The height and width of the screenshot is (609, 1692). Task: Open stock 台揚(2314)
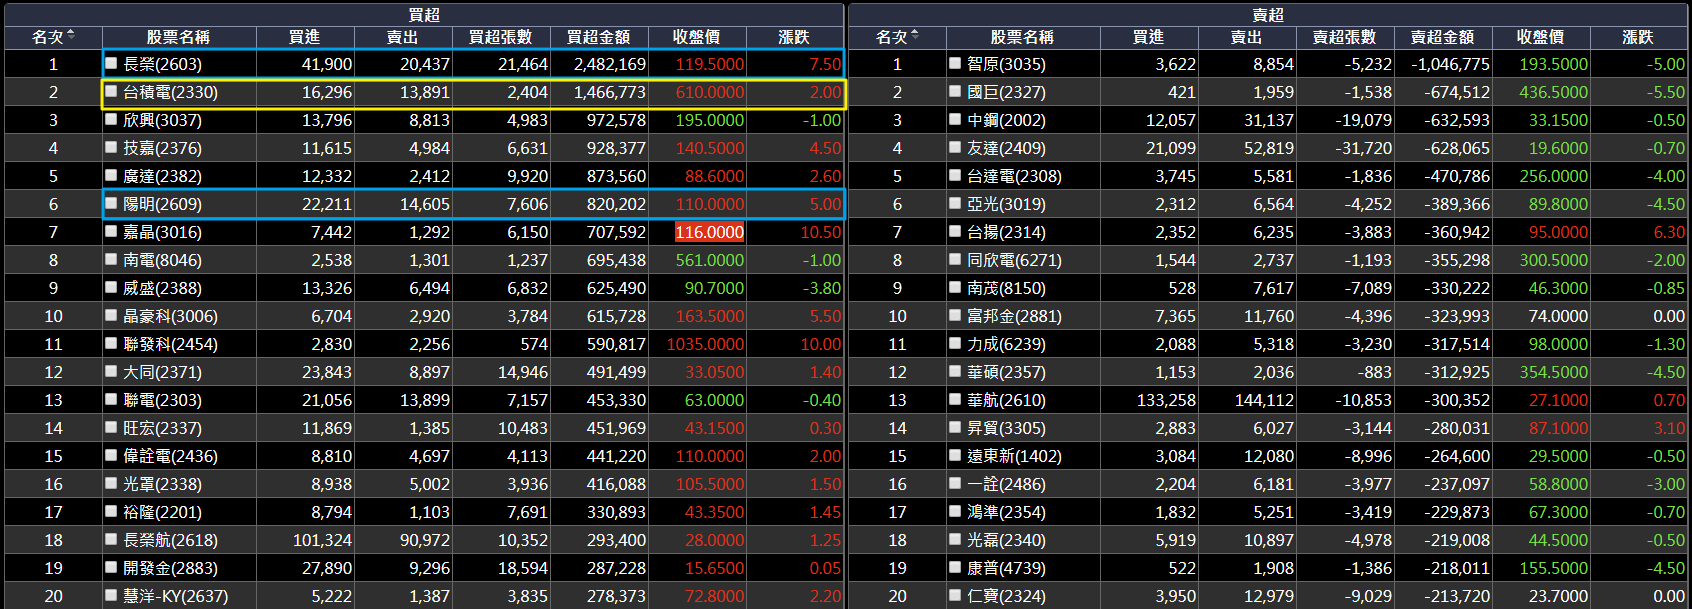click(x=1006, y=232)
